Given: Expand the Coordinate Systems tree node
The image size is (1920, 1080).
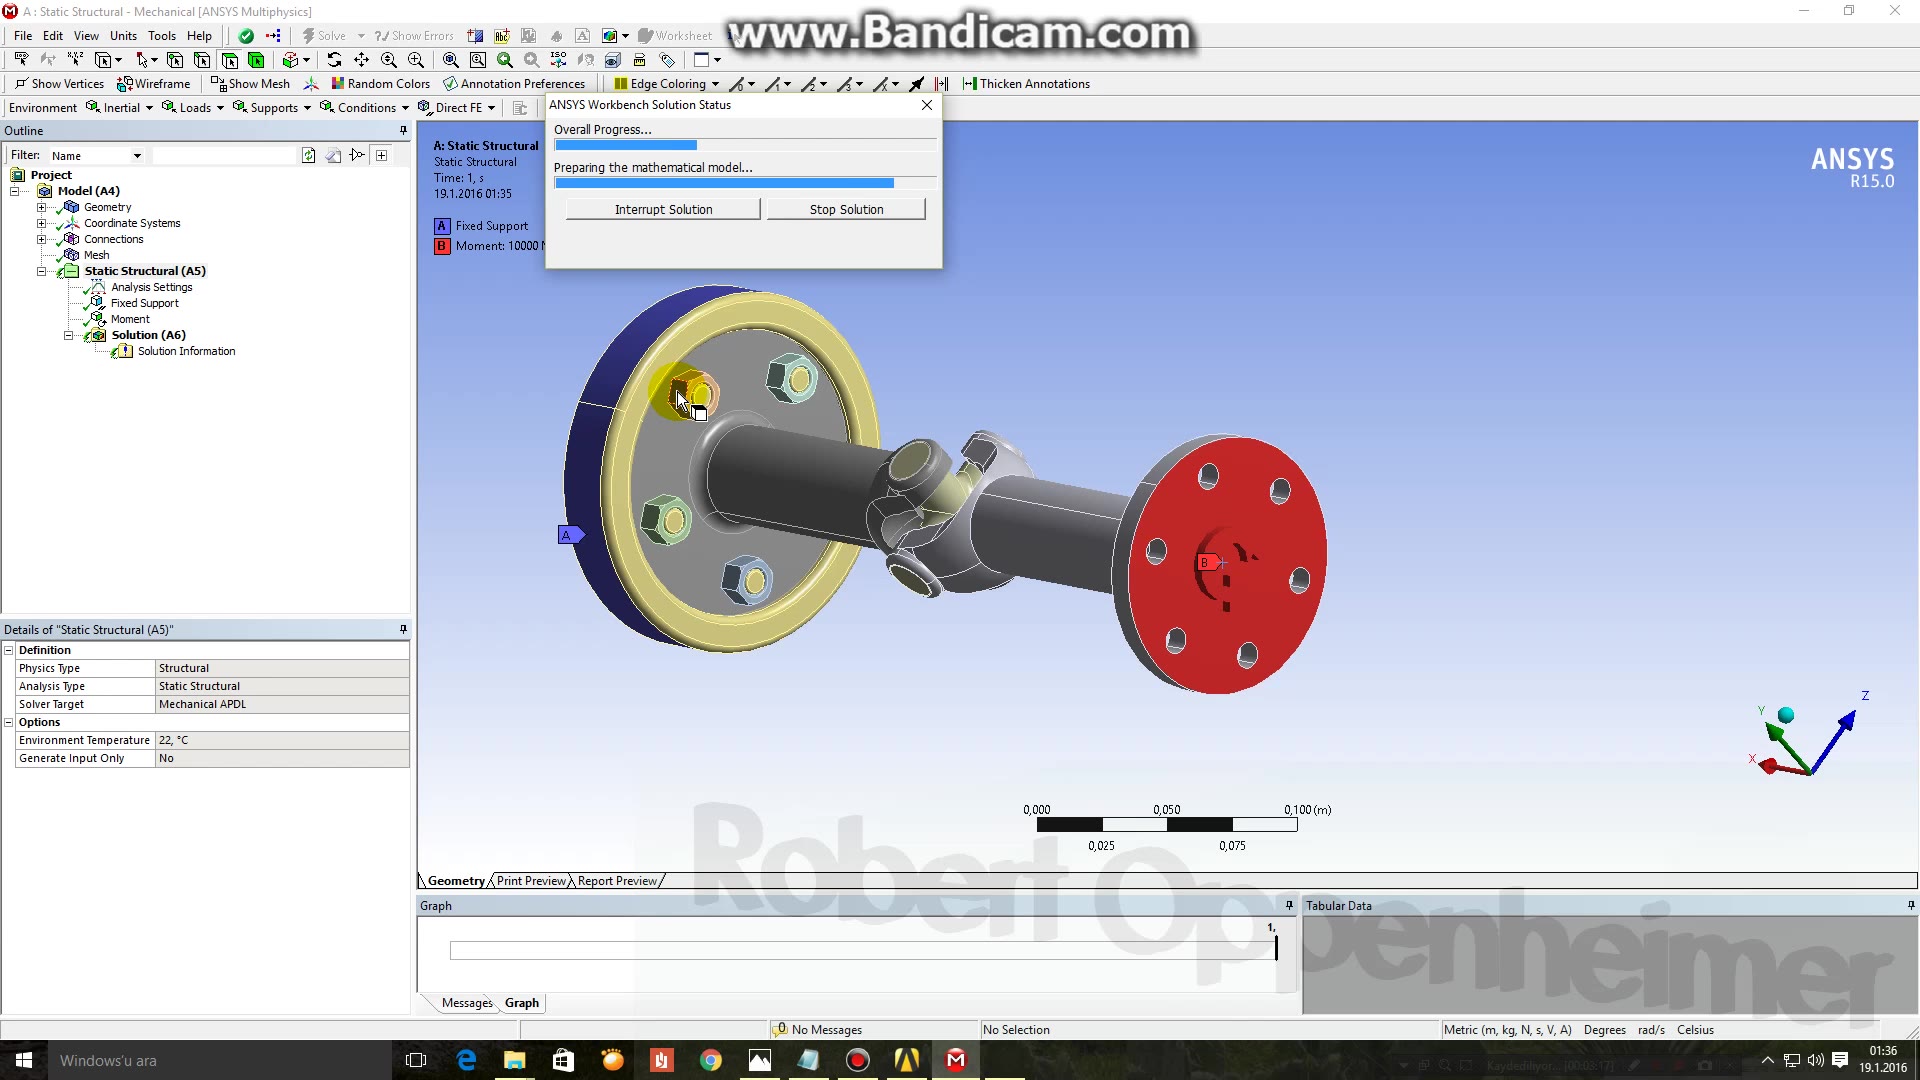Looking at the screenshot, I should pos(41,223).
